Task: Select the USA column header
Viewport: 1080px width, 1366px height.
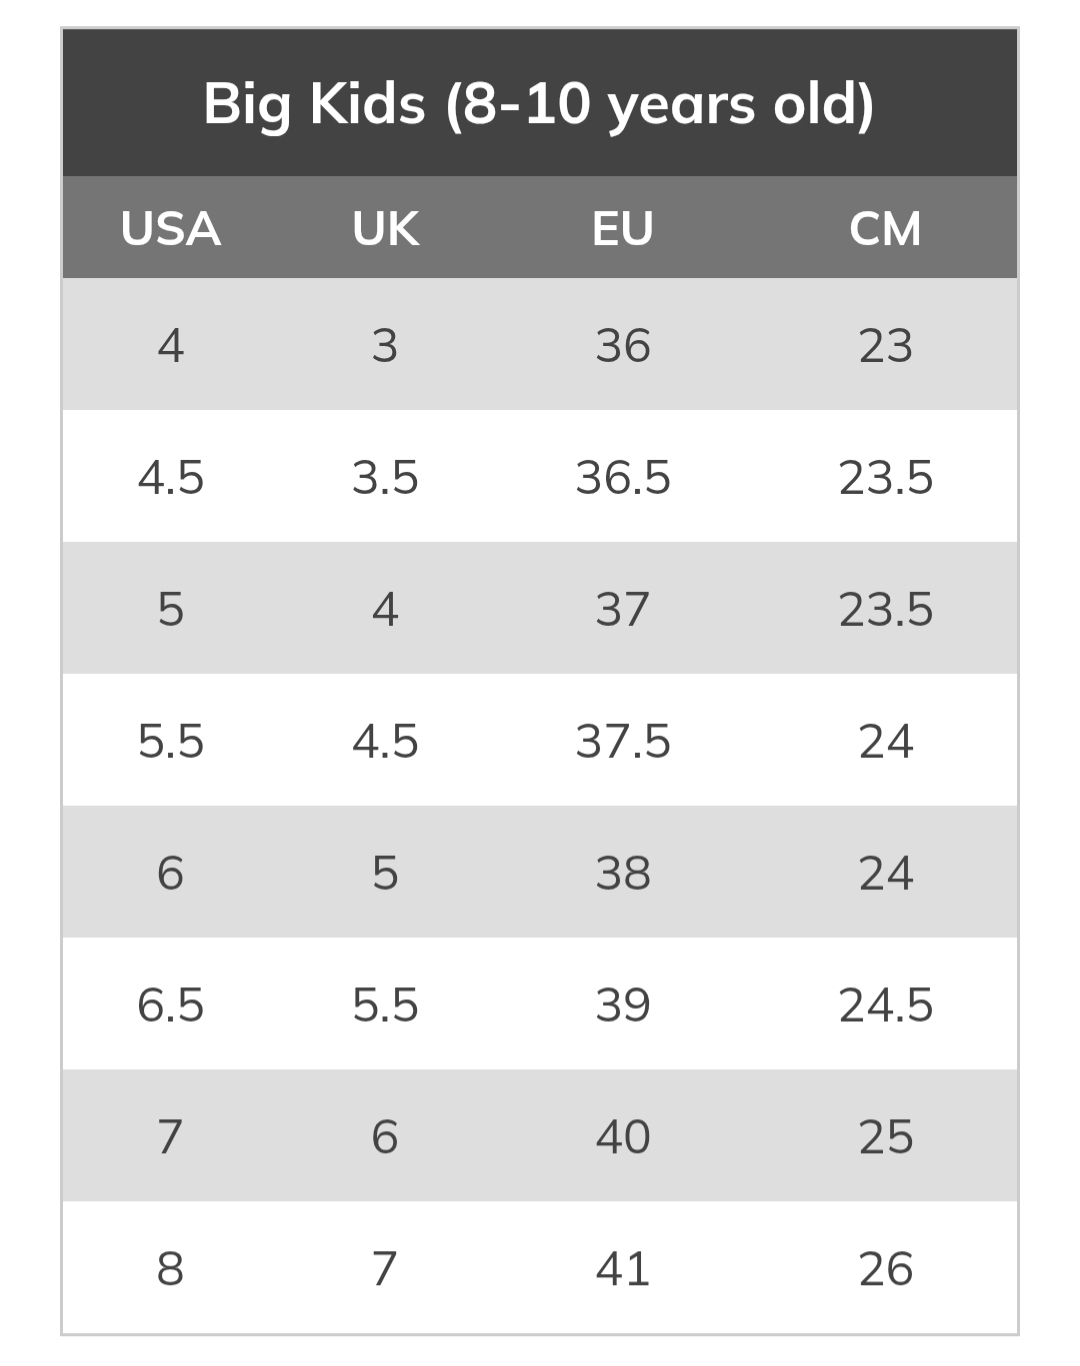Action: pos(170,229)
